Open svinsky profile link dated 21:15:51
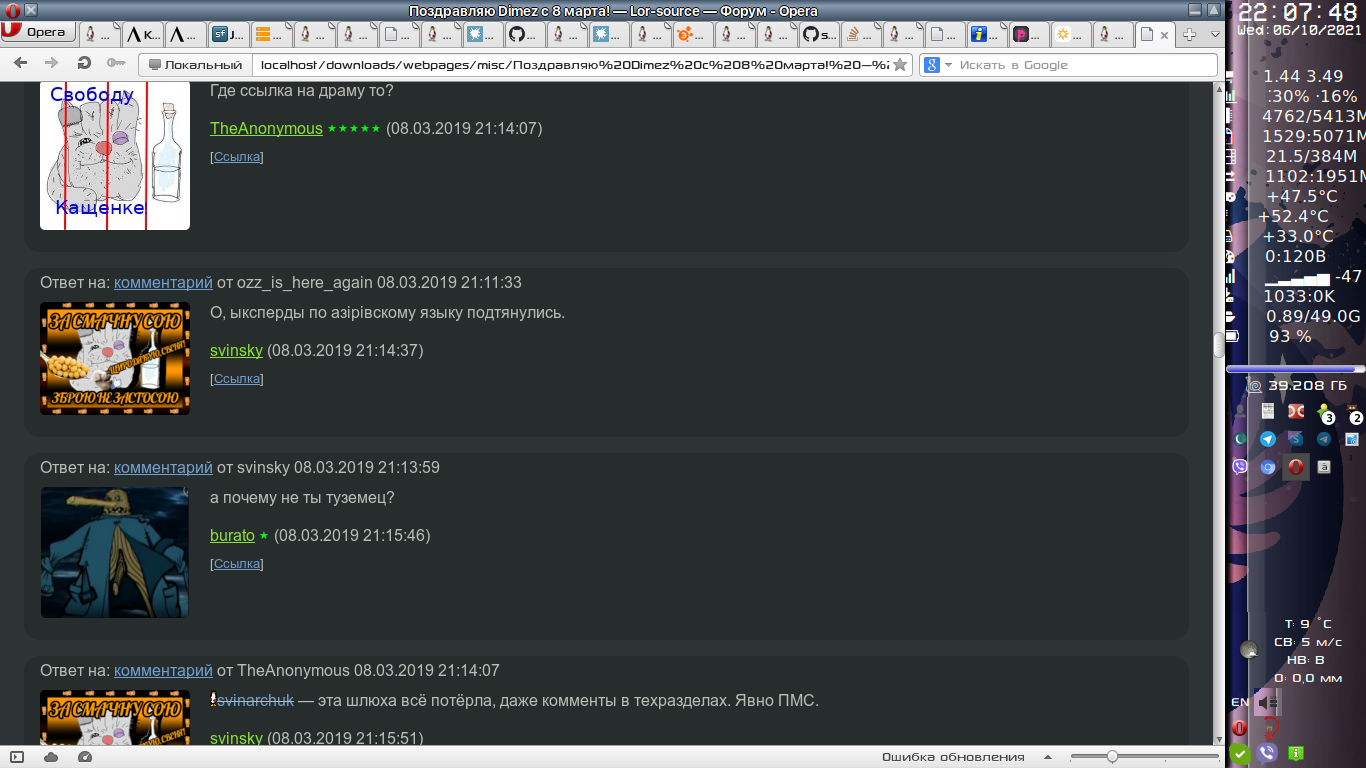This screenshot has height=768, width=1366. (236, 739)
